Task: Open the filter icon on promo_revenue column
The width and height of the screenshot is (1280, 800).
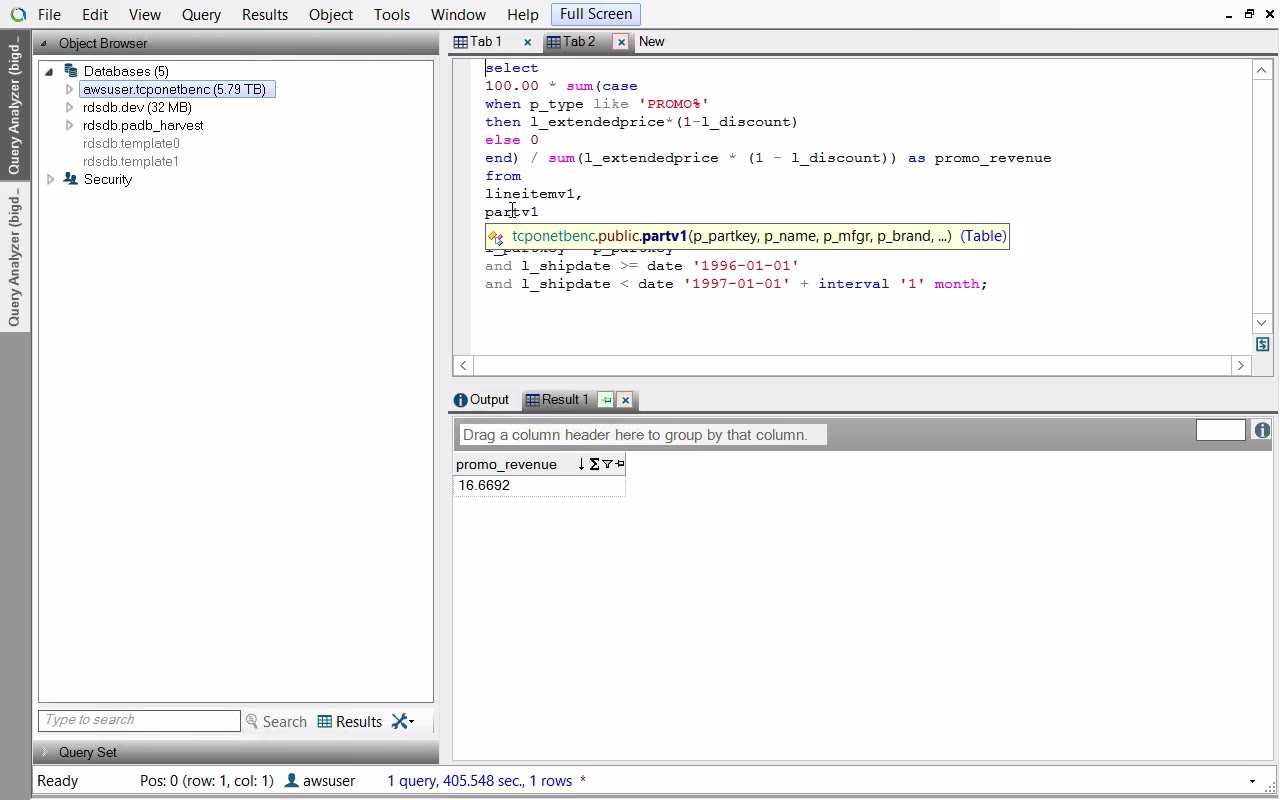Action: point(607,464)
